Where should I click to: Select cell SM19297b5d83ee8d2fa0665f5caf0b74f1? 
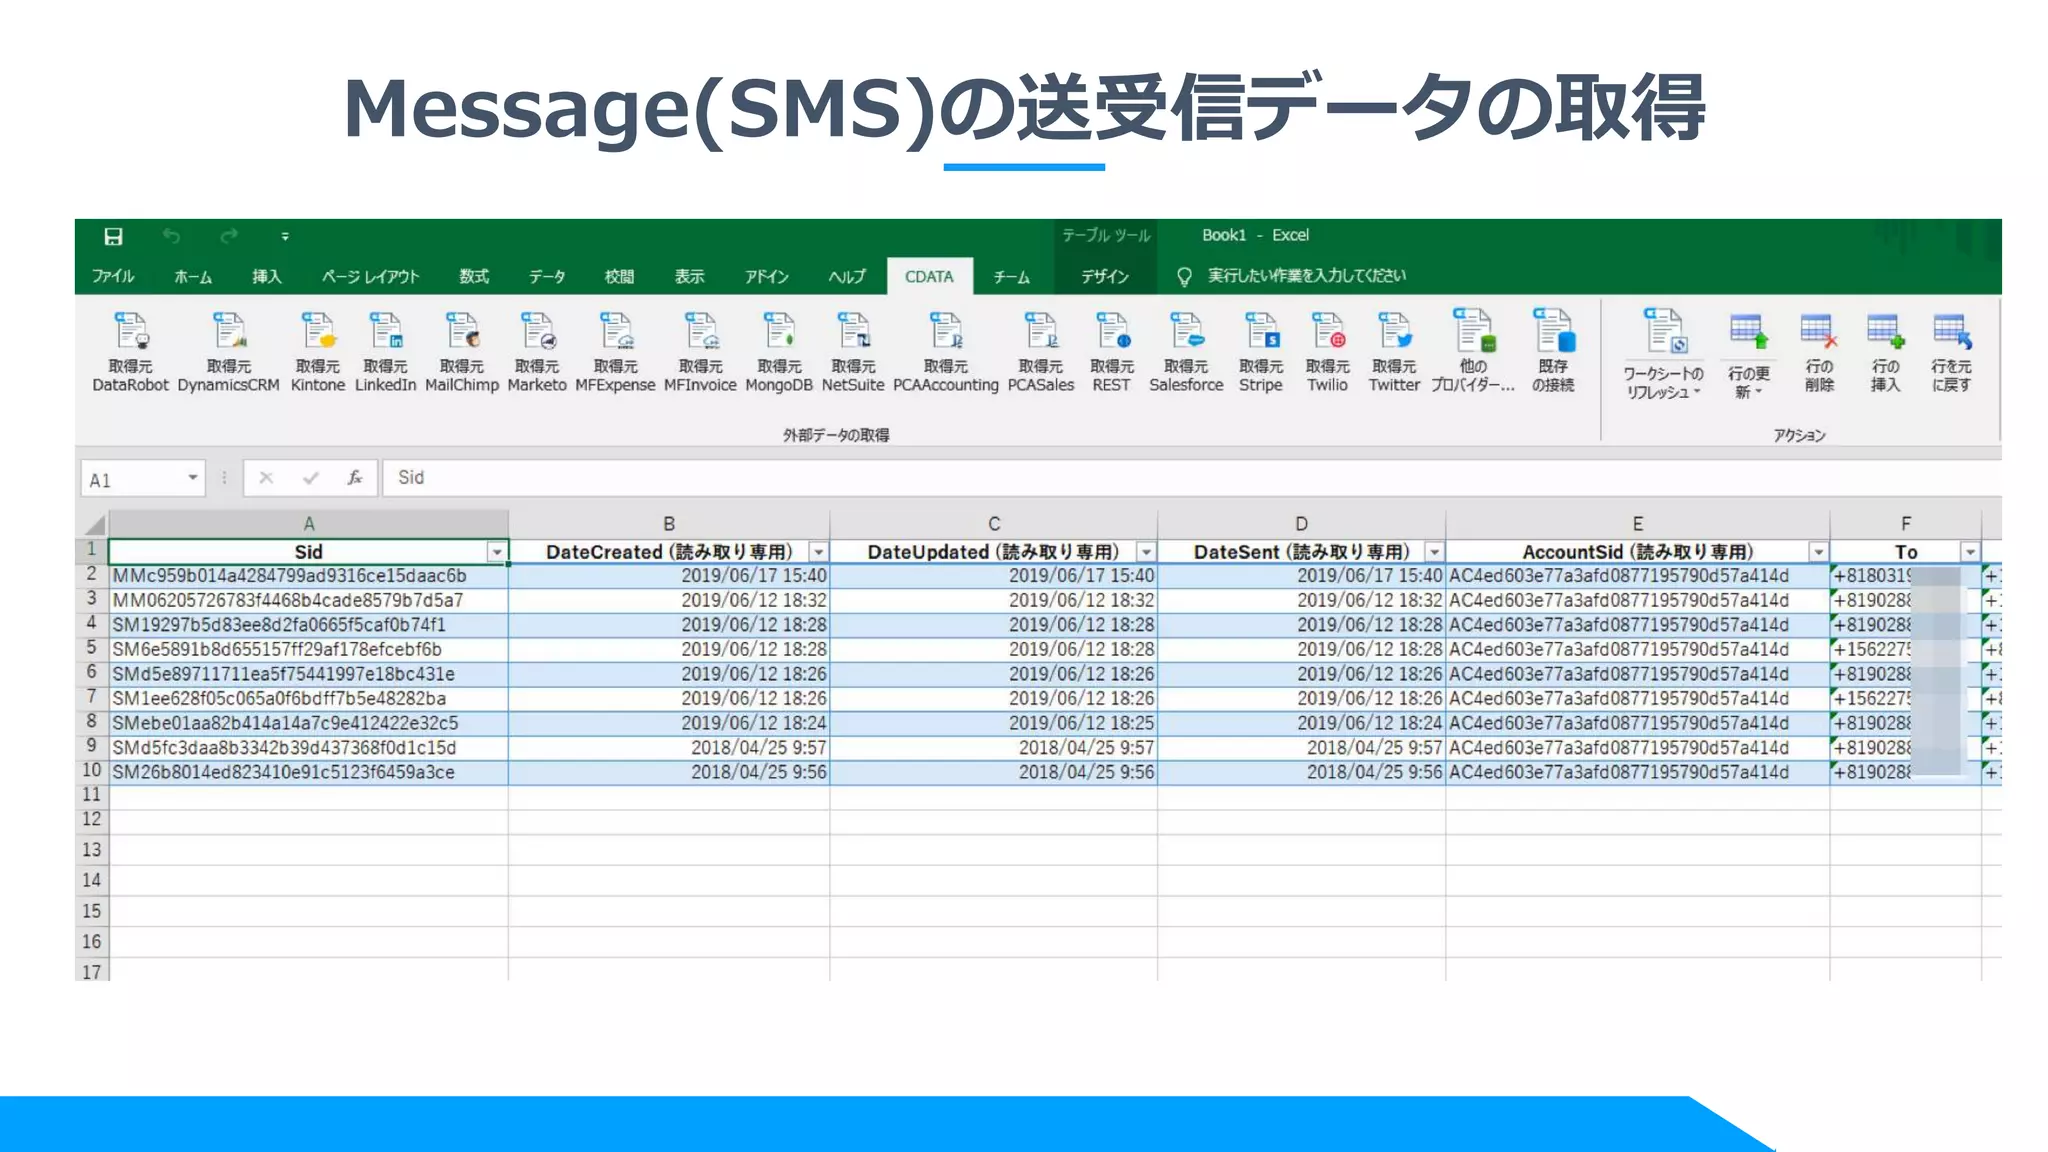(309, 625)
